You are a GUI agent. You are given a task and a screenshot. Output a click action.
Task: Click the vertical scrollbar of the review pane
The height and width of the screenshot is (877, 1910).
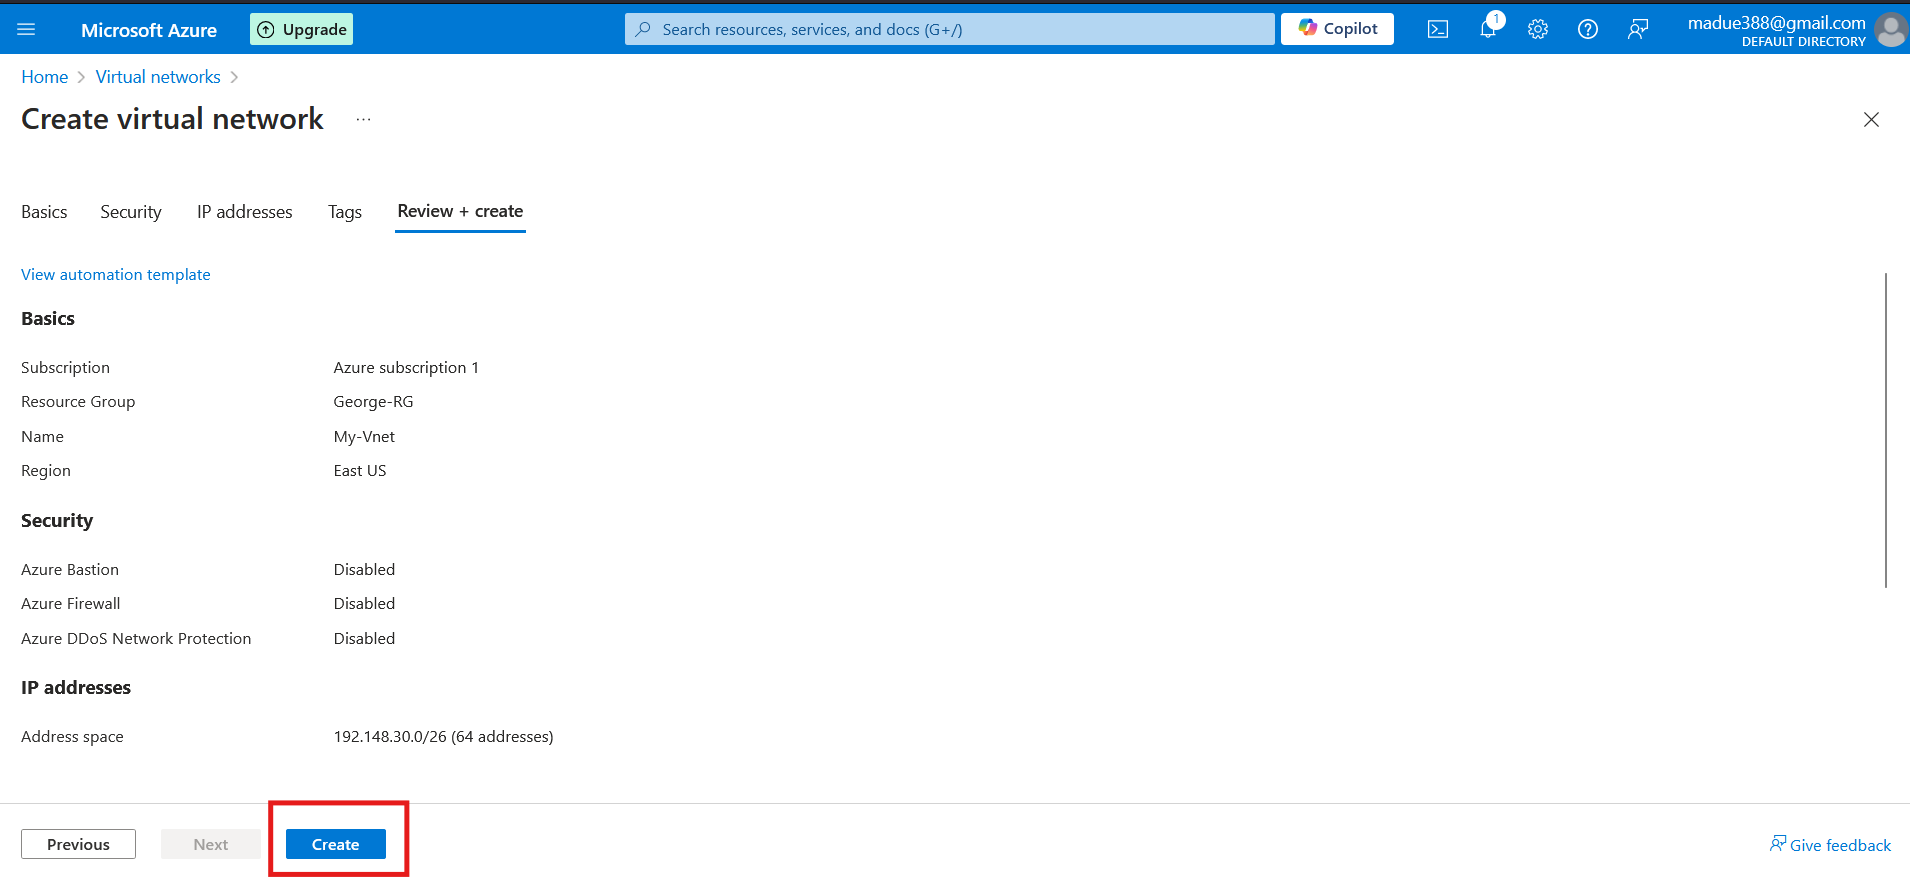(1886, 430)
